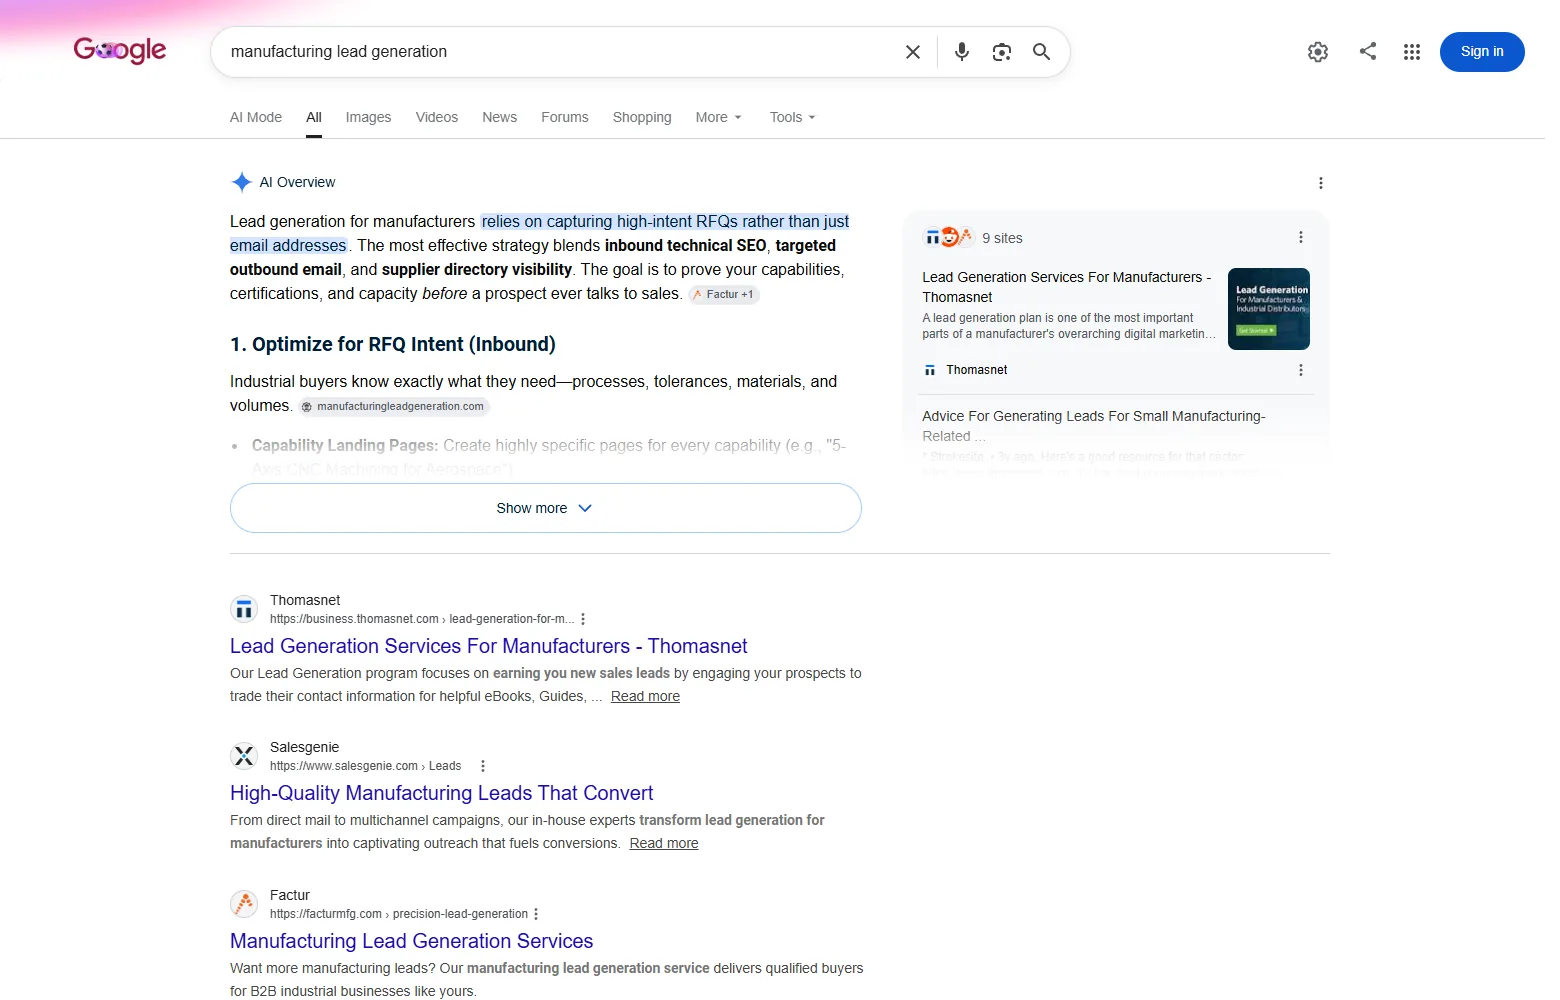This screenshot has width=1560, height=1000.
Task: Open 'High-Quality Manufacturing Leads That Convert' link
Action: 441,793
